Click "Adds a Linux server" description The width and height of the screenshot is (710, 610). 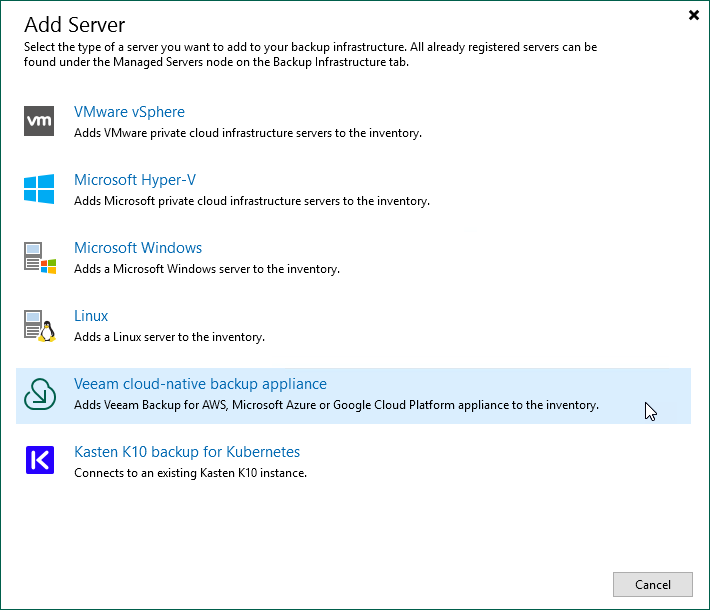(169, 337)
